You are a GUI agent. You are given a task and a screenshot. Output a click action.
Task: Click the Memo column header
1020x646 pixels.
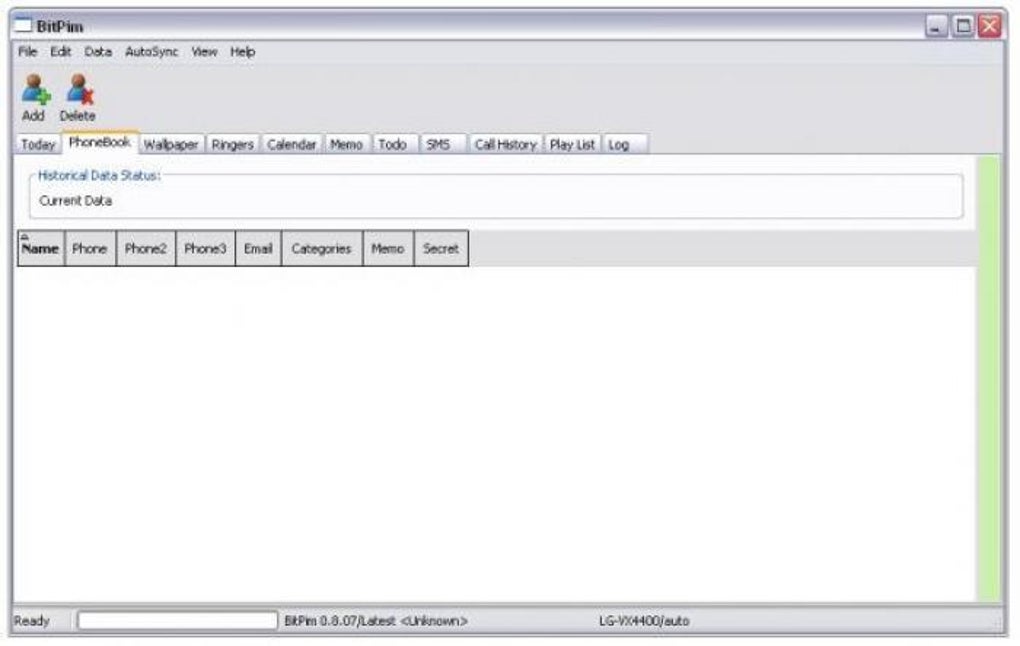(x=388, y=249)
